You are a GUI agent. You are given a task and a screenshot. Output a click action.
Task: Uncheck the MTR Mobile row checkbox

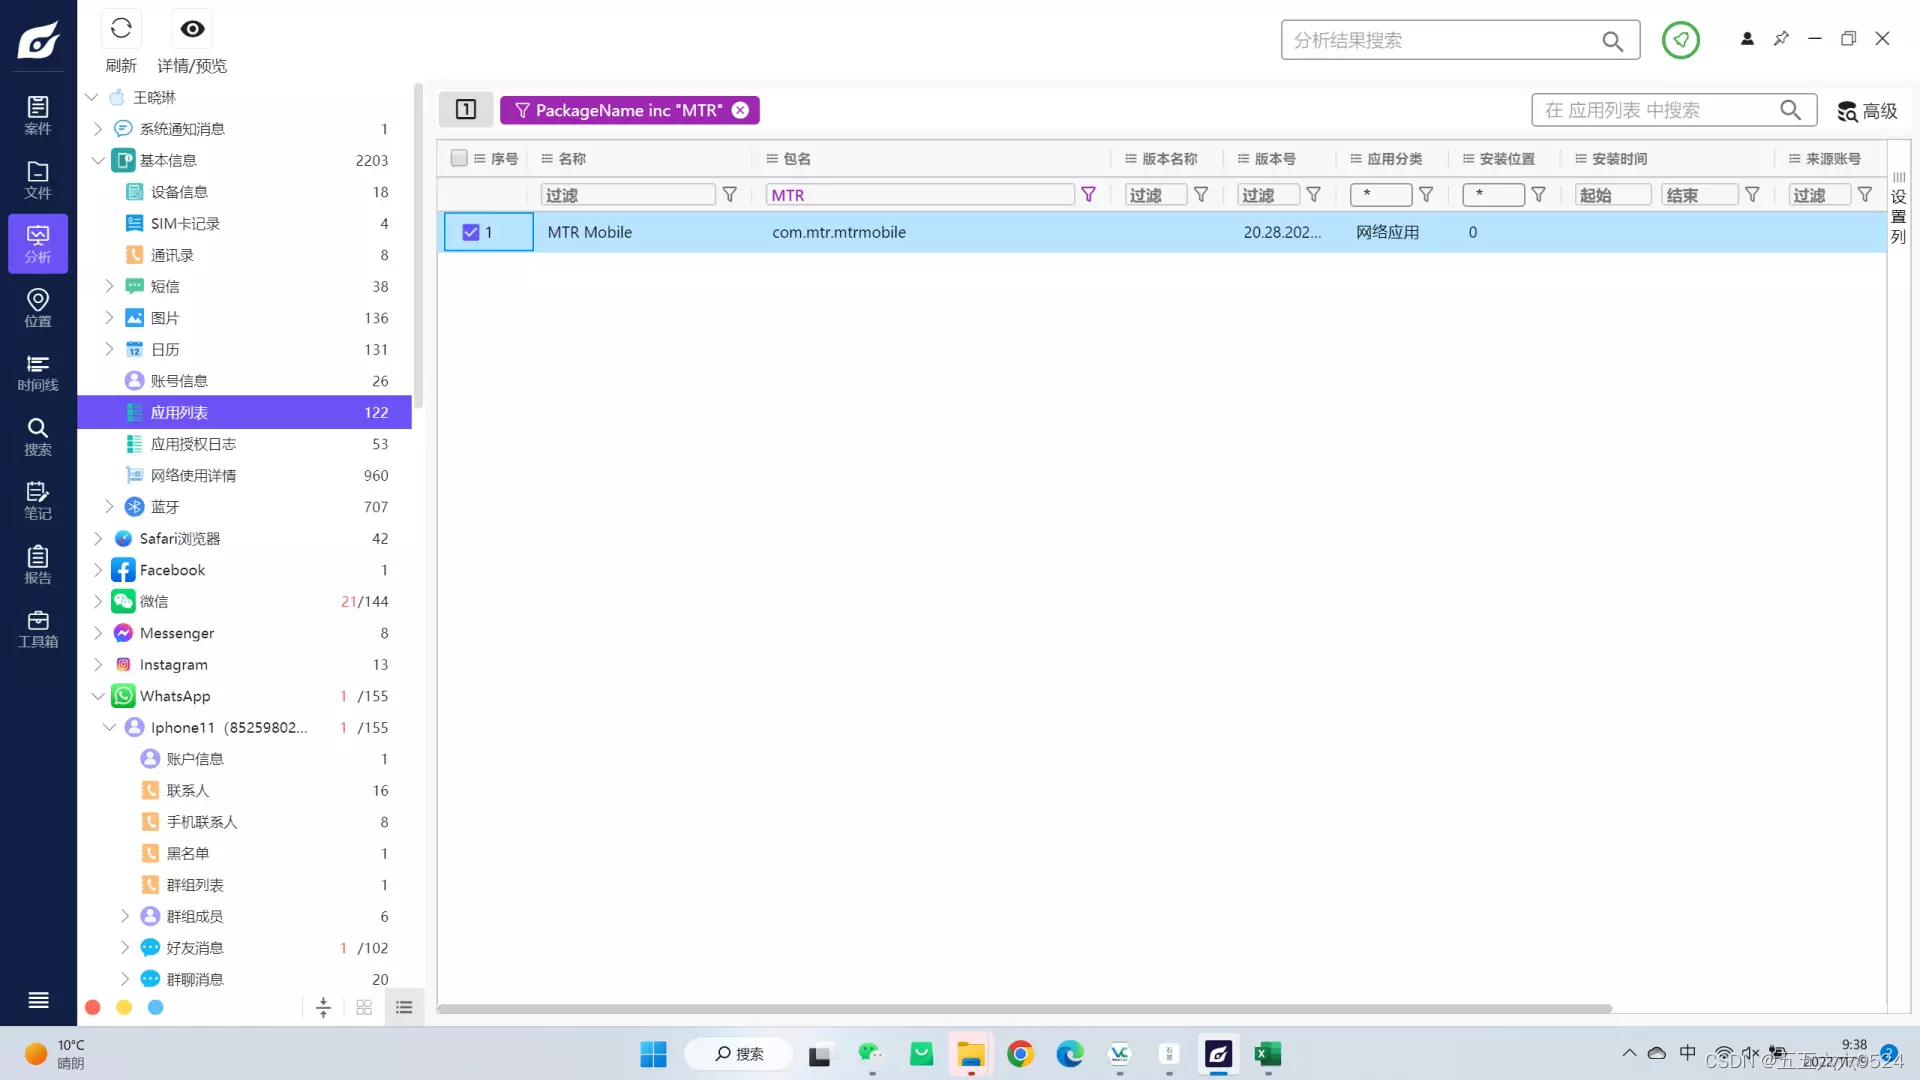(471, 232)
